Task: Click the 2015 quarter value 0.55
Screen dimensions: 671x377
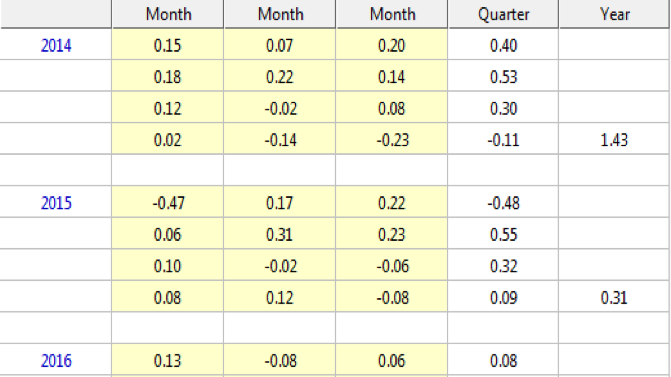Action: 503,234
